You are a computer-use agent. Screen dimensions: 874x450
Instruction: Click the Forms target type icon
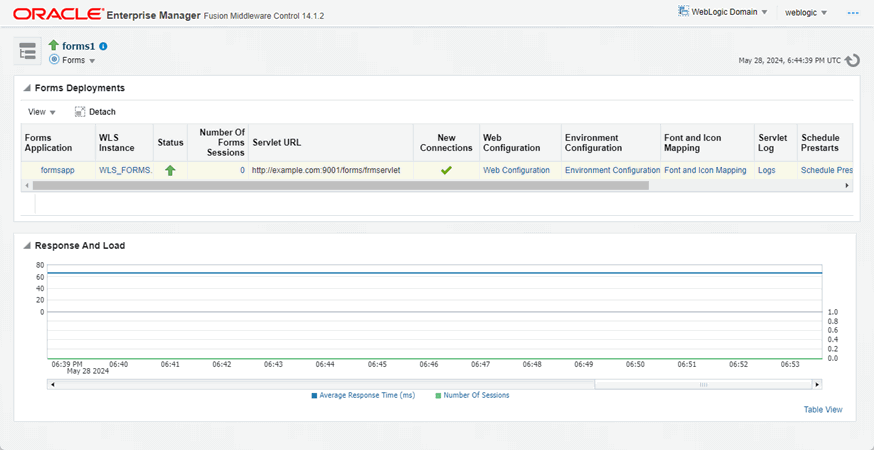point(54,59)
